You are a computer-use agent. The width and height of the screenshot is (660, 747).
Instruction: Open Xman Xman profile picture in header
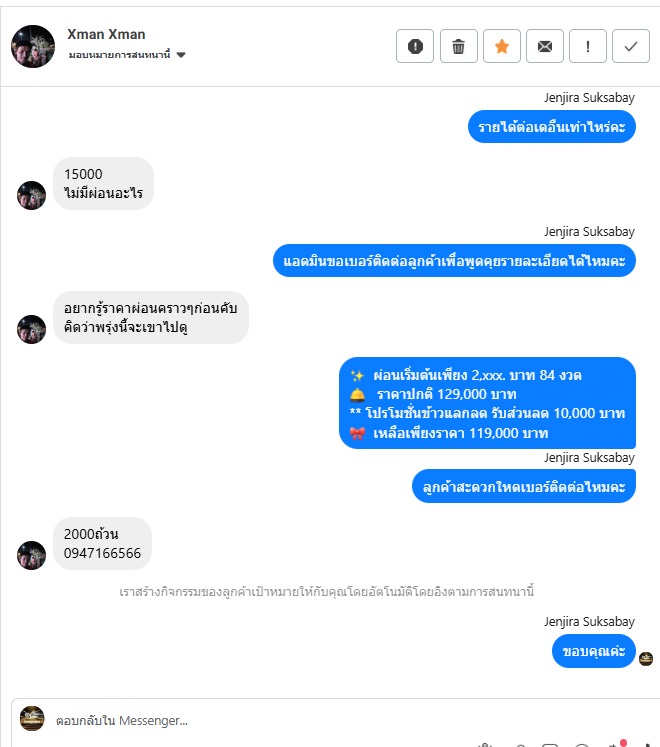33,46
